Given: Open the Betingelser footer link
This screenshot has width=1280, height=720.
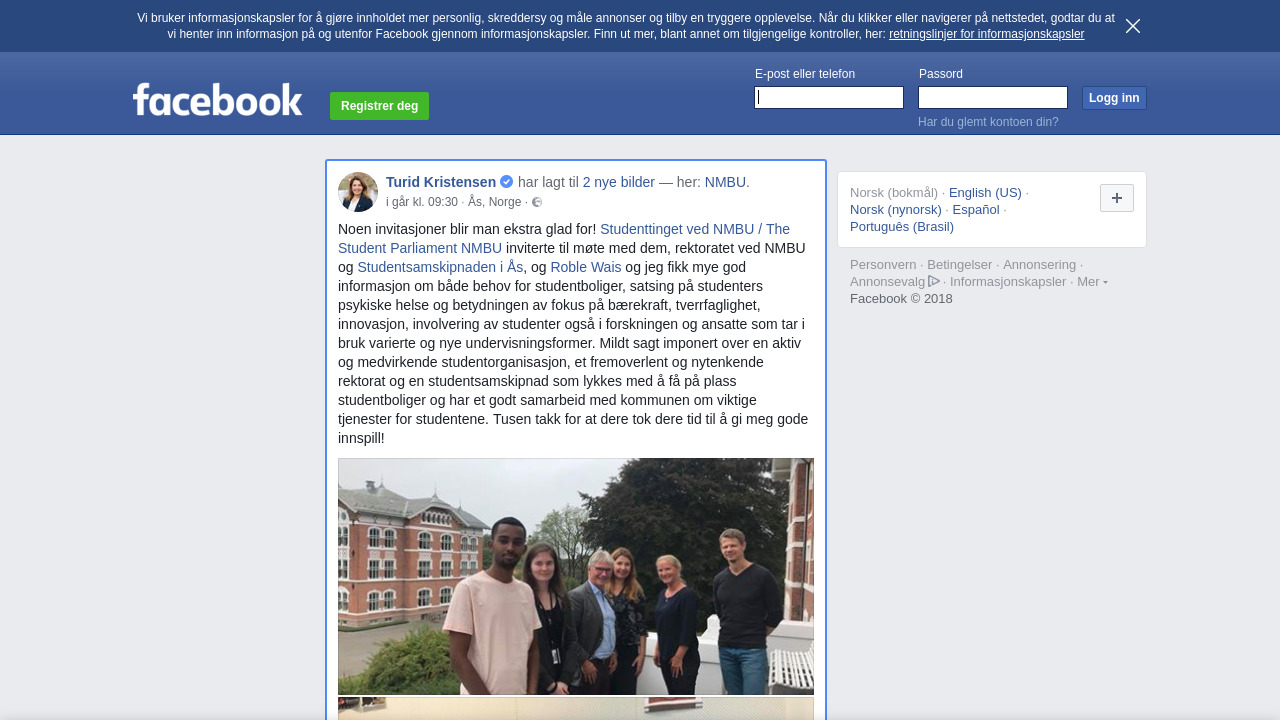Looking at the screenshot, I should point(960,265).
